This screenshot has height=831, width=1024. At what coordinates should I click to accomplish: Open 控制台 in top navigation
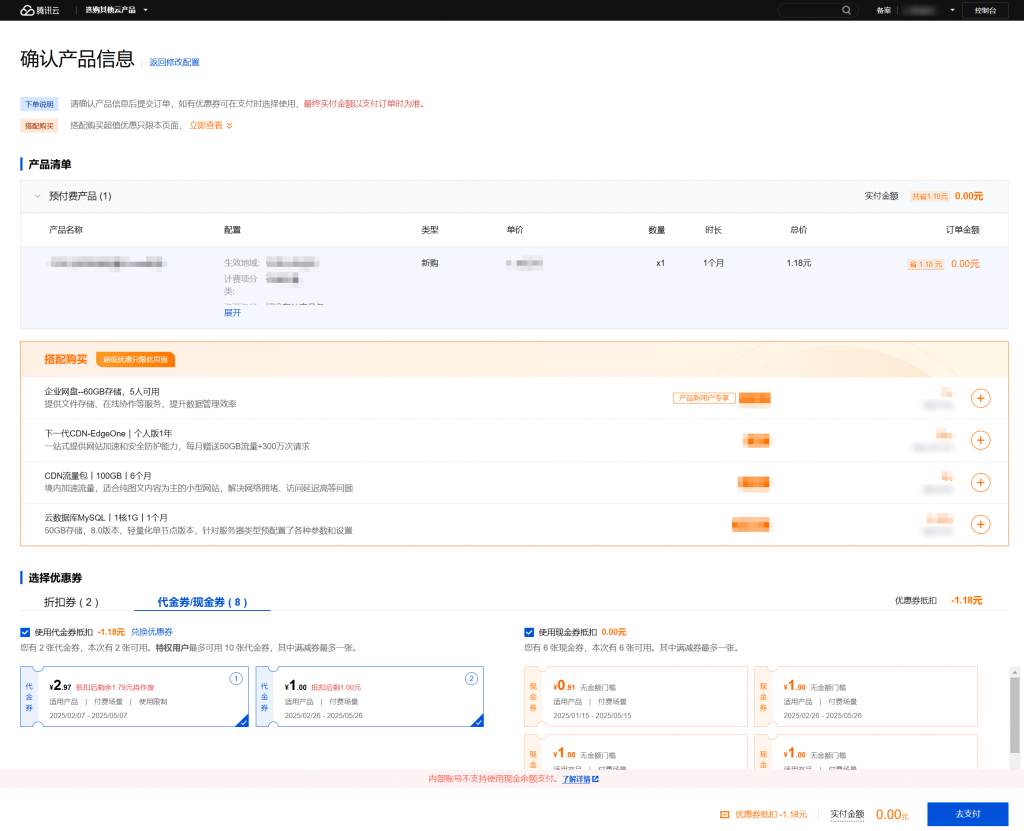point(985,10)
